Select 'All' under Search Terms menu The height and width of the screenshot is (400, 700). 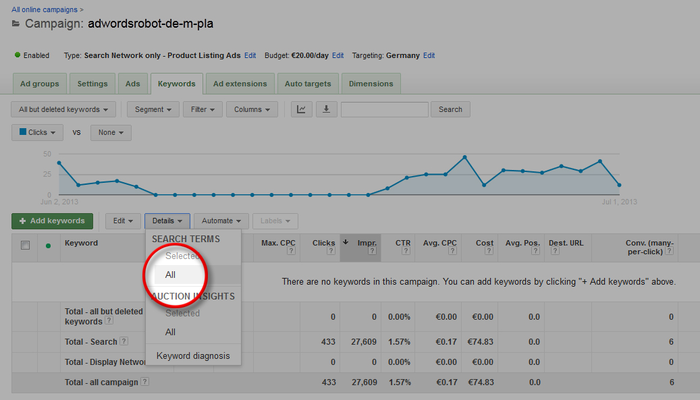(170, 274)
